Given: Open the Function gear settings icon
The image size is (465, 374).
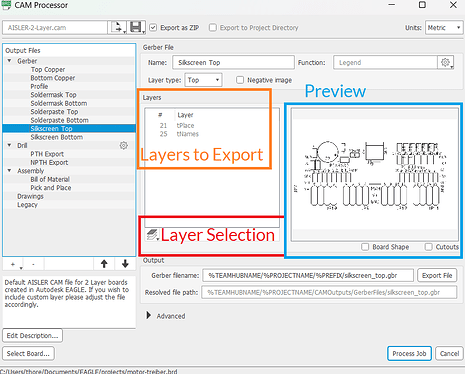Looking at the screenshot, I should (x=446, y=62).
